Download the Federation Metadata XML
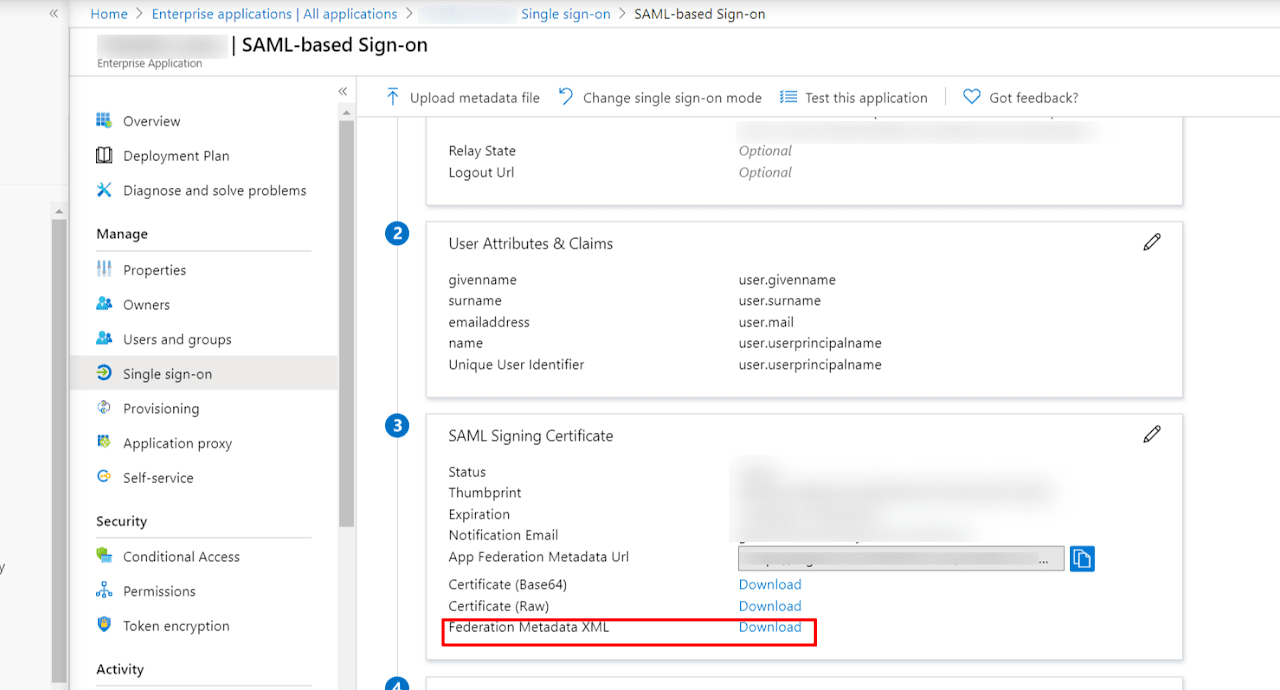 pos(770,627)
